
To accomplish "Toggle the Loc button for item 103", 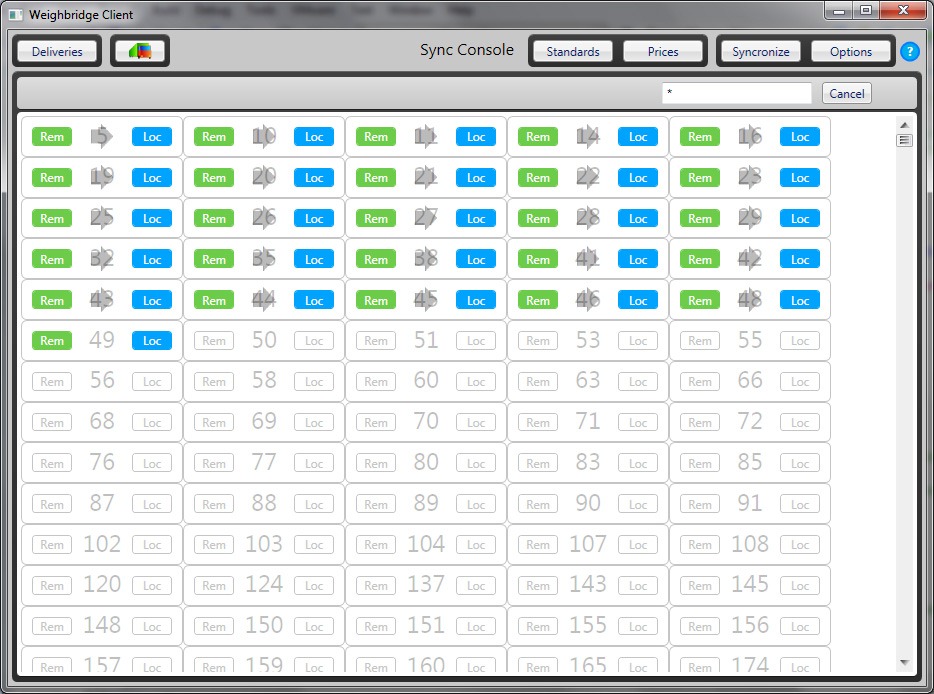I will click(x=314, y=545).
